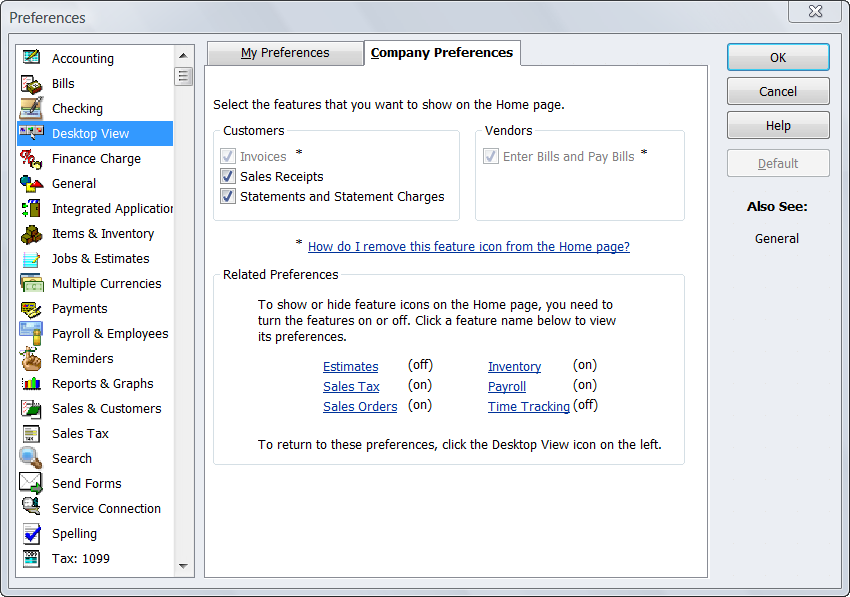850x597 pixels.
Task: Open the Finance Charge icon
Action: pos(31,158)
